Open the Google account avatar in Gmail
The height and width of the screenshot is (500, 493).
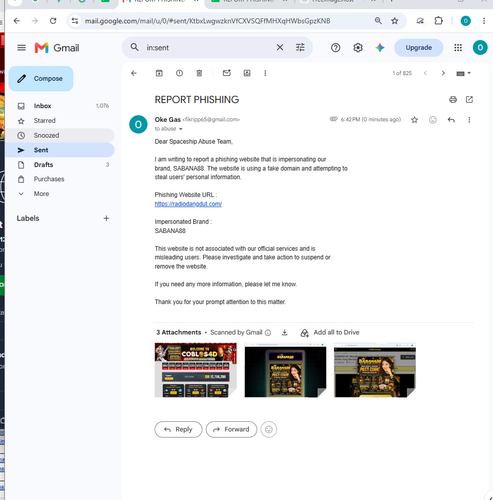coord(480,48)
